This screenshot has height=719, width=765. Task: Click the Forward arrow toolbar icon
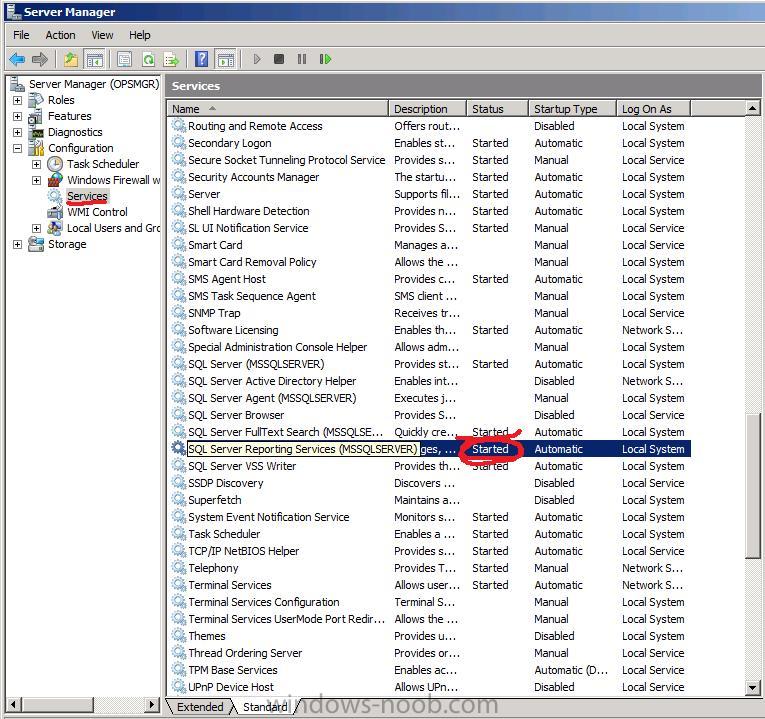(x=40, y=60)
